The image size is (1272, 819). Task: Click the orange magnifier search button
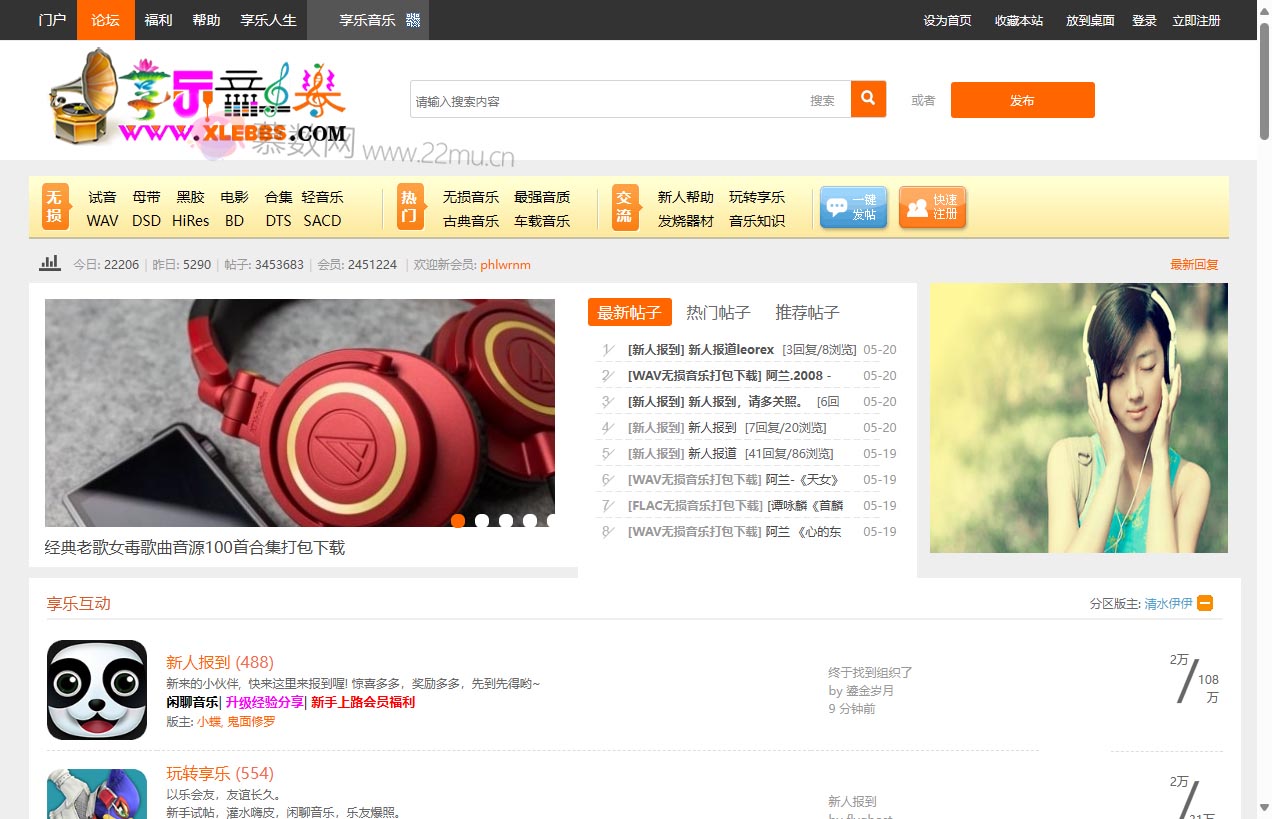(x=868, y=99)
